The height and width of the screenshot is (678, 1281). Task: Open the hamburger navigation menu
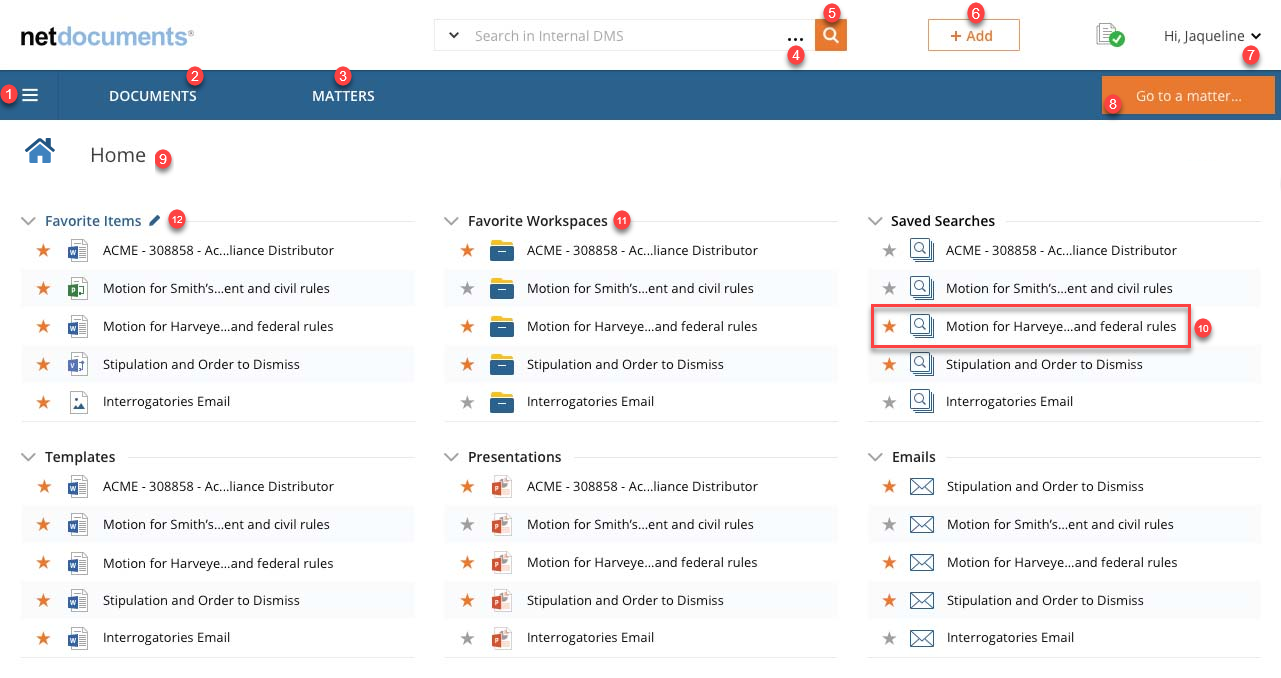click(x=30, y=95)
